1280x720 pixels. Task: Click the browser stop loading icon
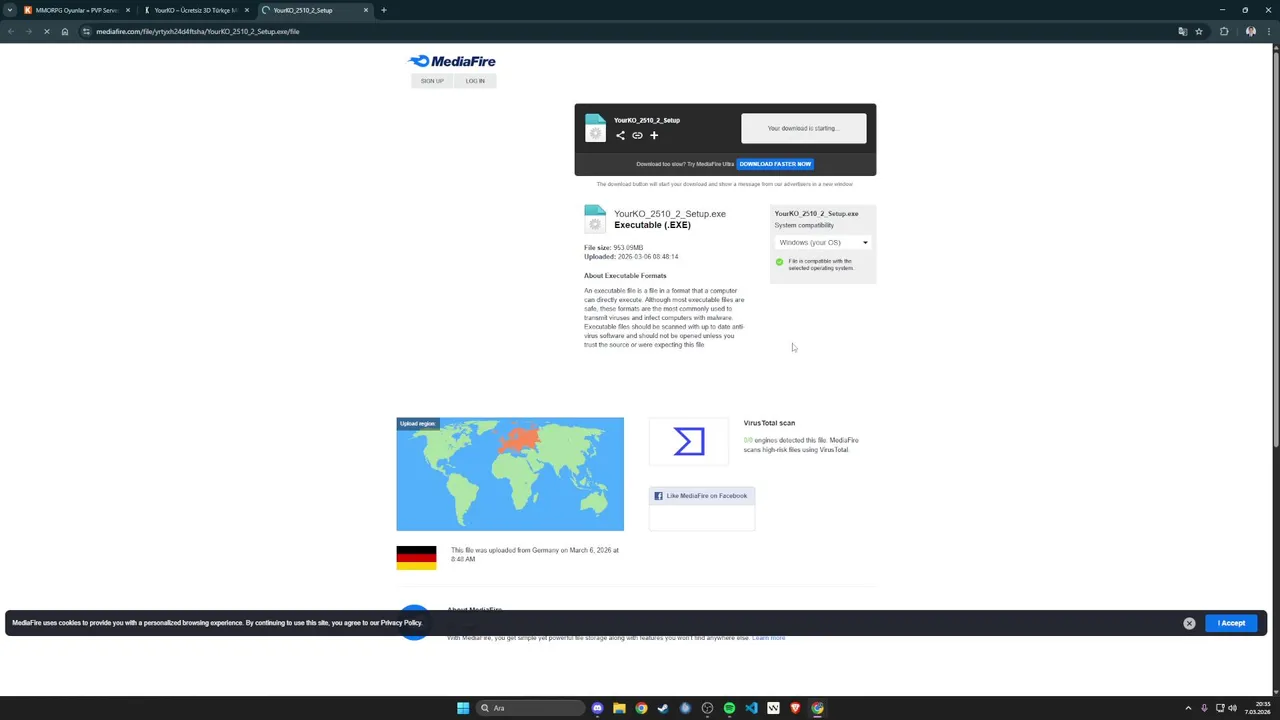[x=46, y=31]
